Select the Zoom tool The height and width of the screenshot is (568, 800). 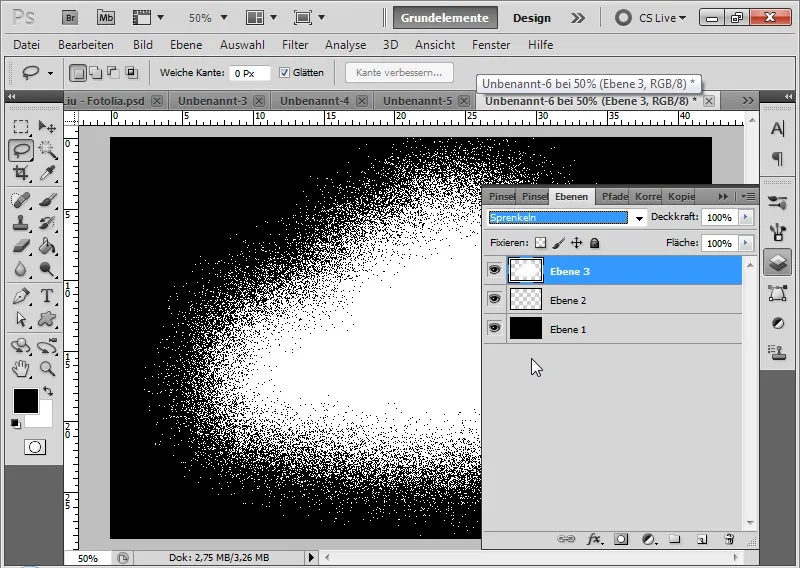tap(47, 368)
